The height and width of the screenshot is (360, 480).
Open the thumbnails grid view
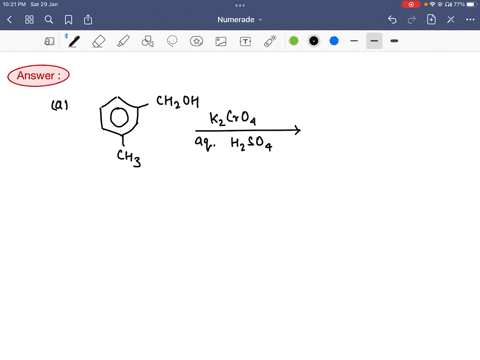(29, 20)
